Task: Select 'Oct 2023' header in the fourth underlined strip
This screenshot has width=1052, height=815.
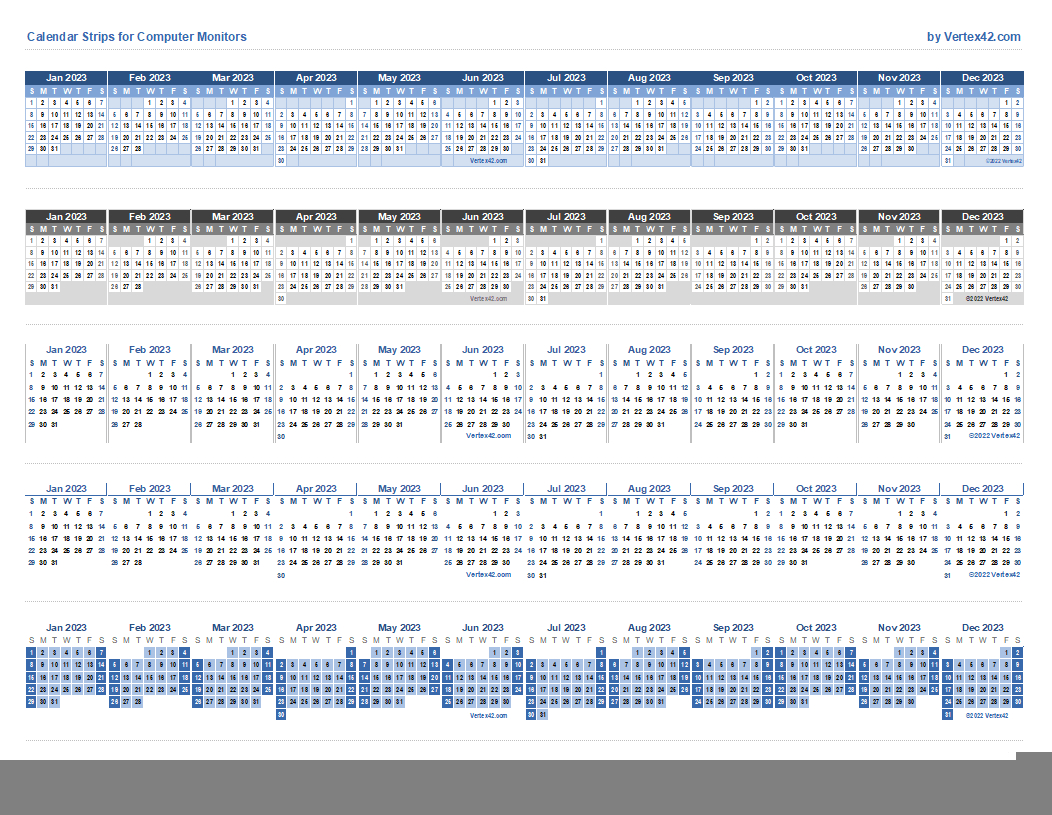Action: coord(817,488)
